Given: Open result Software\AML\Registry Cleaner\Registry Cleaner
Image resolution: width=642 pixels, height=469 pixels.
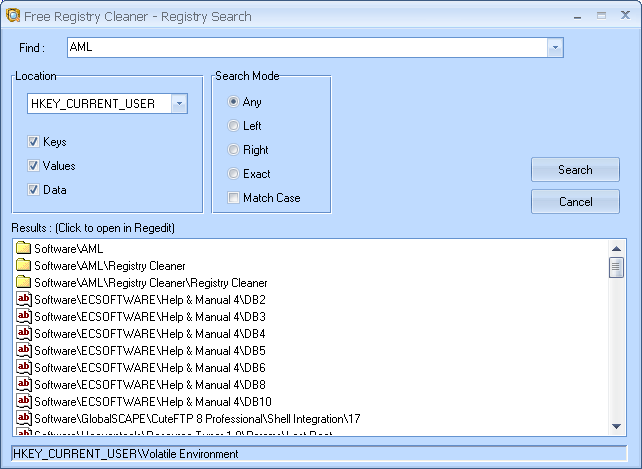Looking at the screenshot, I should click(x=151, y=283).
